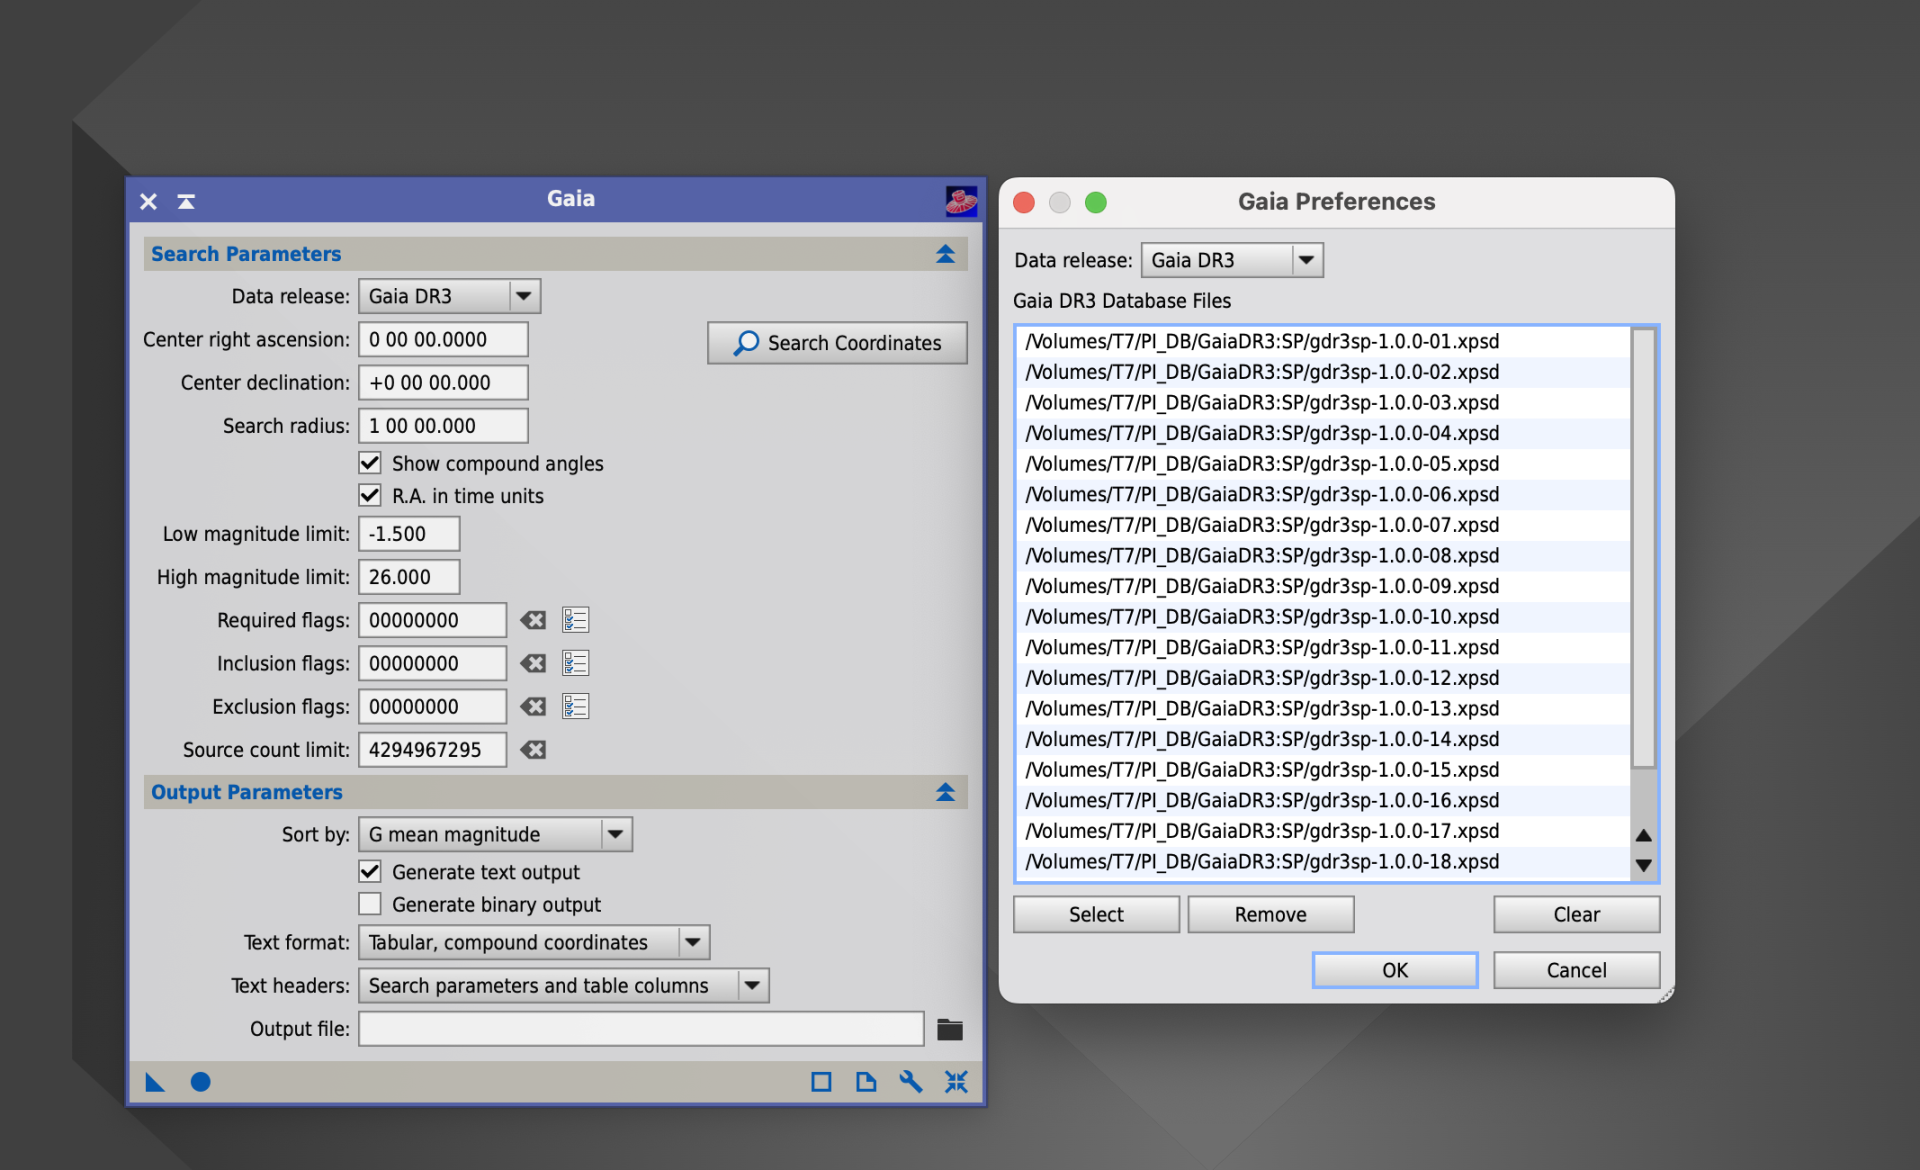Collapse the Search Parameters section
Image resolution: width=1920 pixels, height=1170 pixels.
(x=945, y=254)
